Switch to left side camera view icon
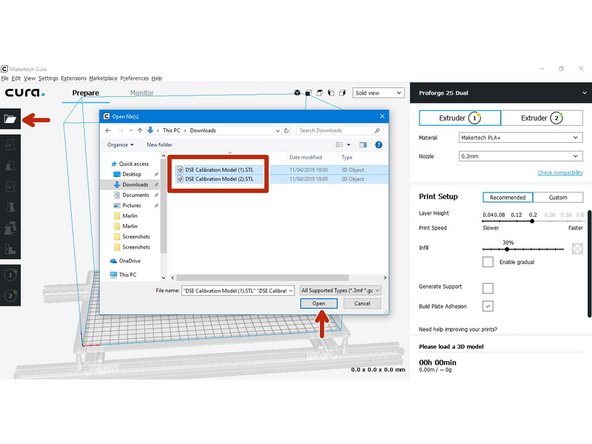This screenshot has width=592, height=444. [331, 93]
